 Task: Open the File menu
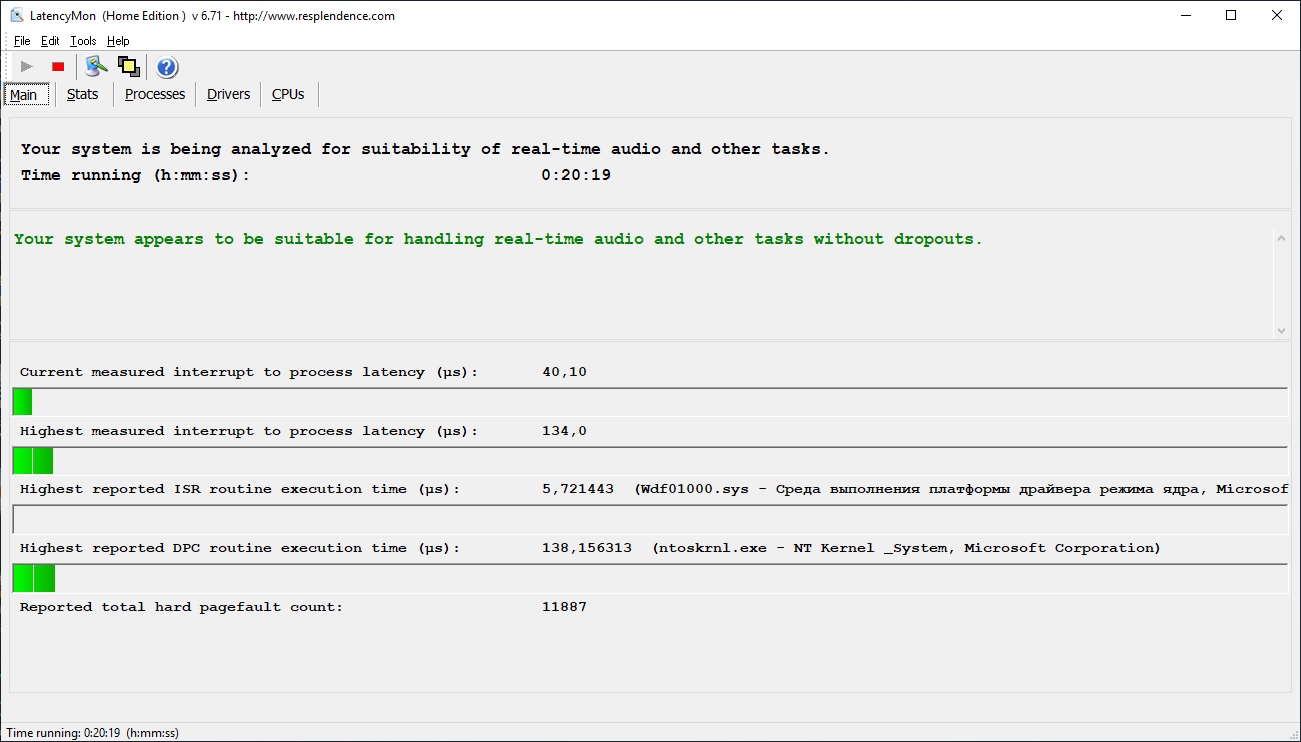(22, 41)
